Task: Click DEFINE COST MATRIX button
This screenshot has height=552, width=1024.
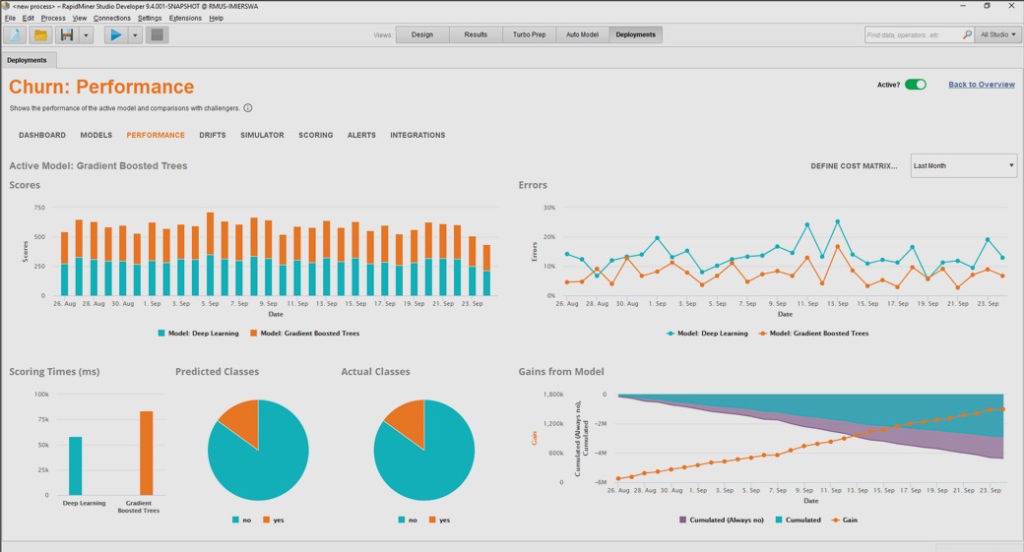Action: point(854,166)
